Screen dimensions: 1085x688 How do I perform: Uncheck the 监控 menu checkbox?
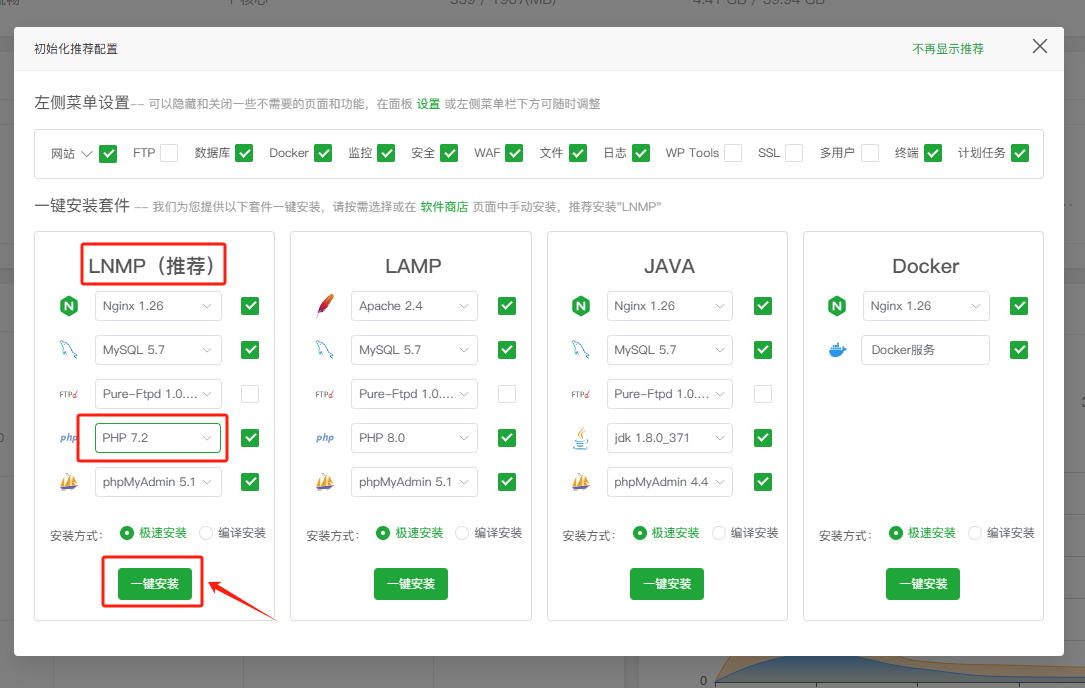tap(386, 153)
